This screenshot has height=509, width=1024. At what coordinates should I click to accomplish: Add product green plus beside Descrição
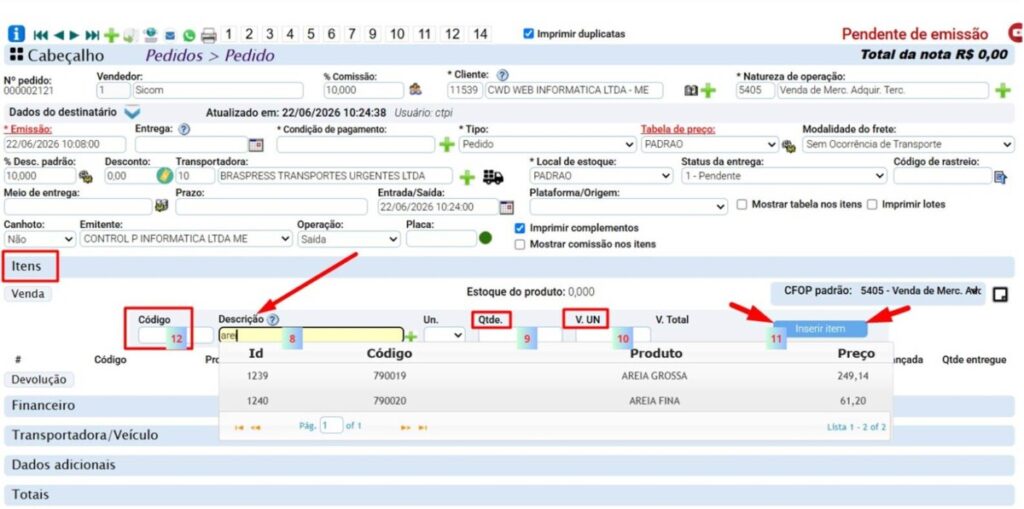click(x=411, y=337)
